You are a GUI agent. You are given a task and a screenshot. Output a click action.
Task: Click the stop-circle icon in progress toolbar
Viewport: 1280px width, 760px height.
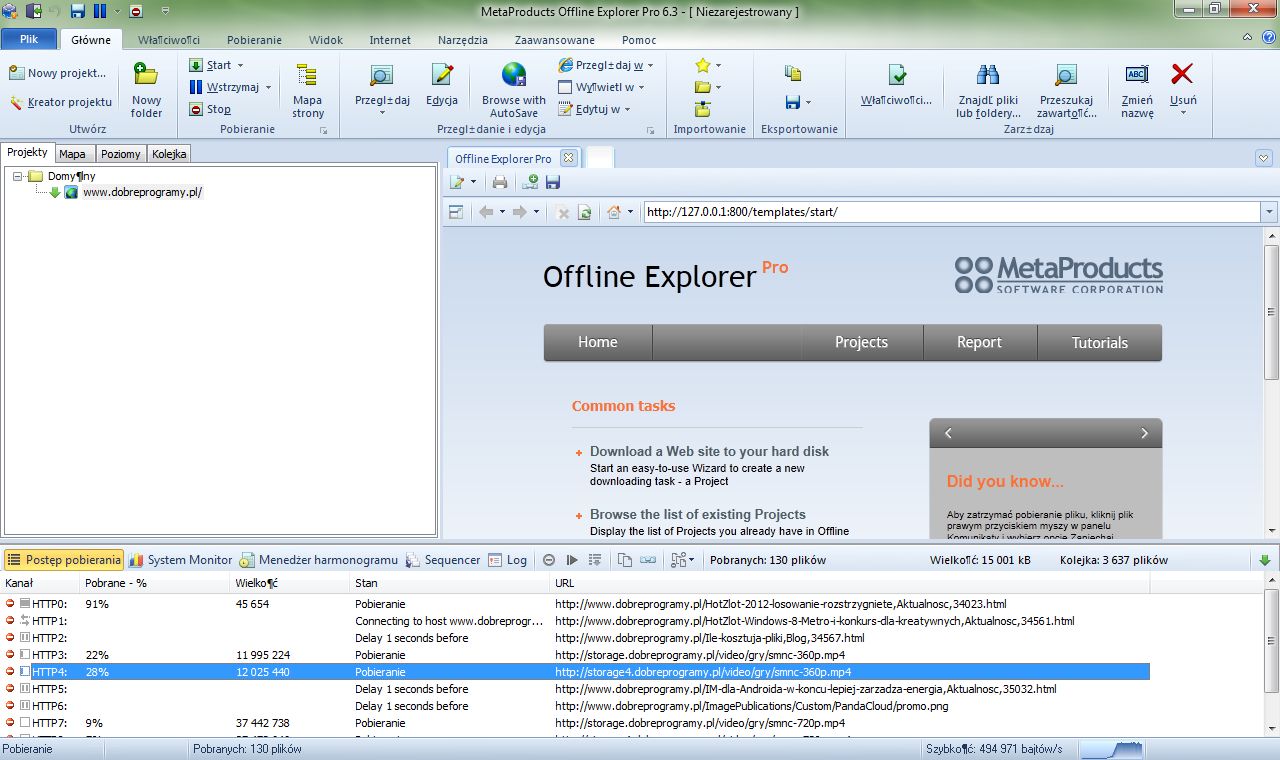[x=549, y=560]
